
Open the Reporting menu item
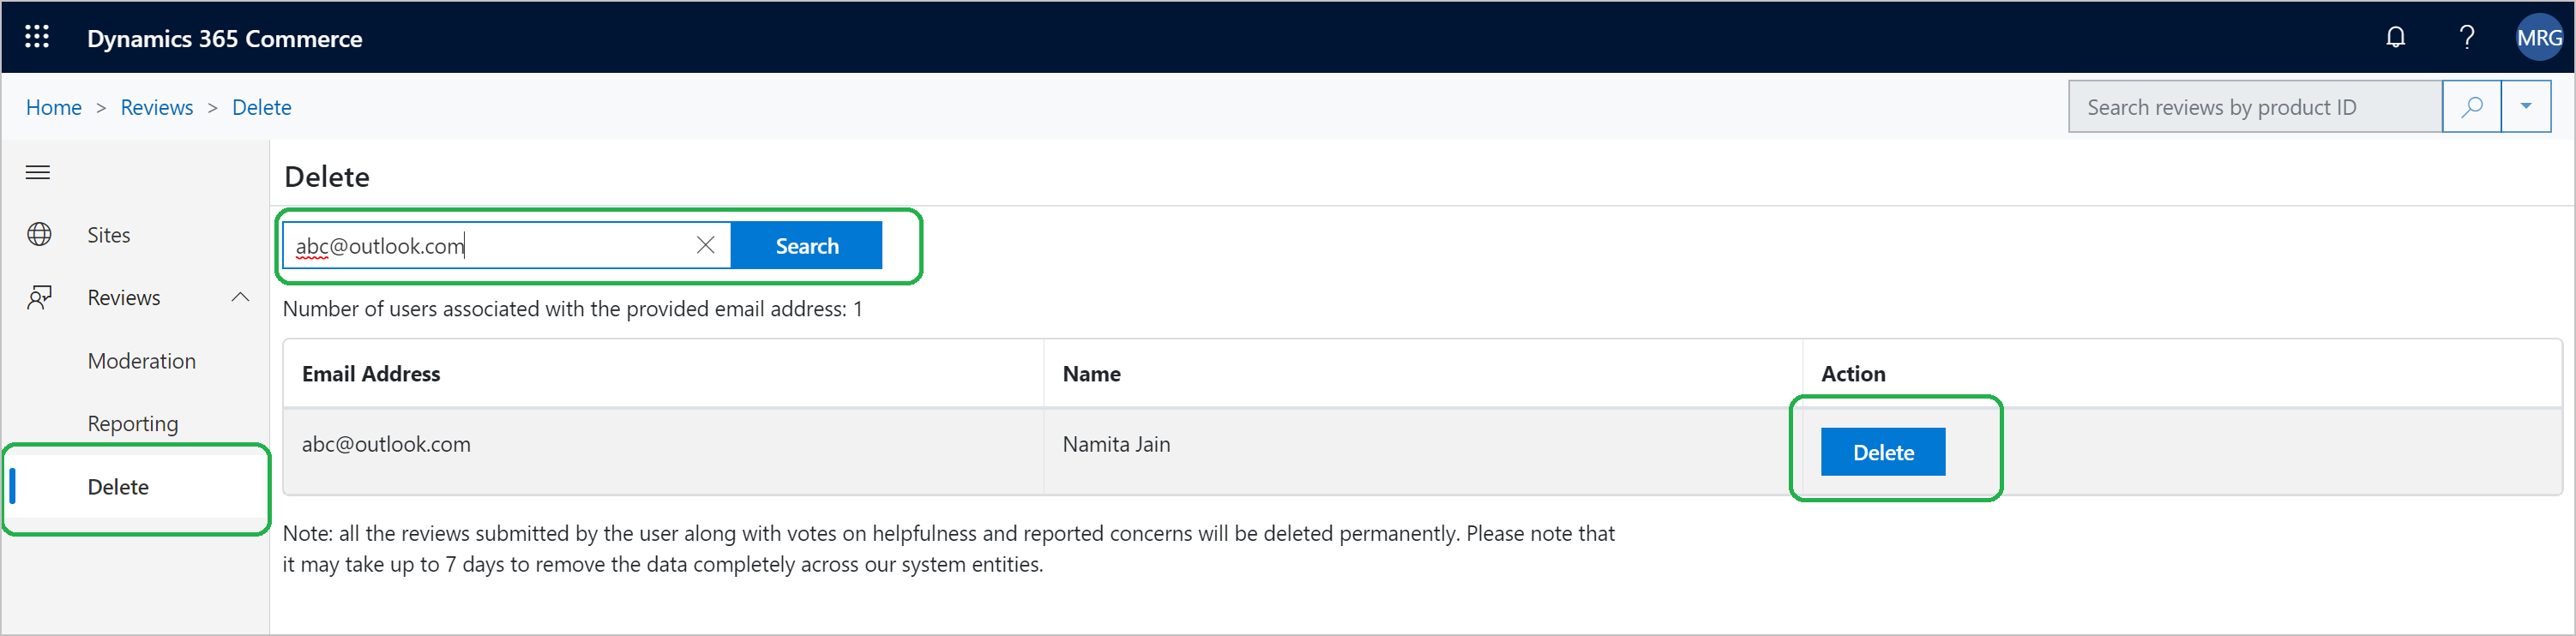coord(133,424)
